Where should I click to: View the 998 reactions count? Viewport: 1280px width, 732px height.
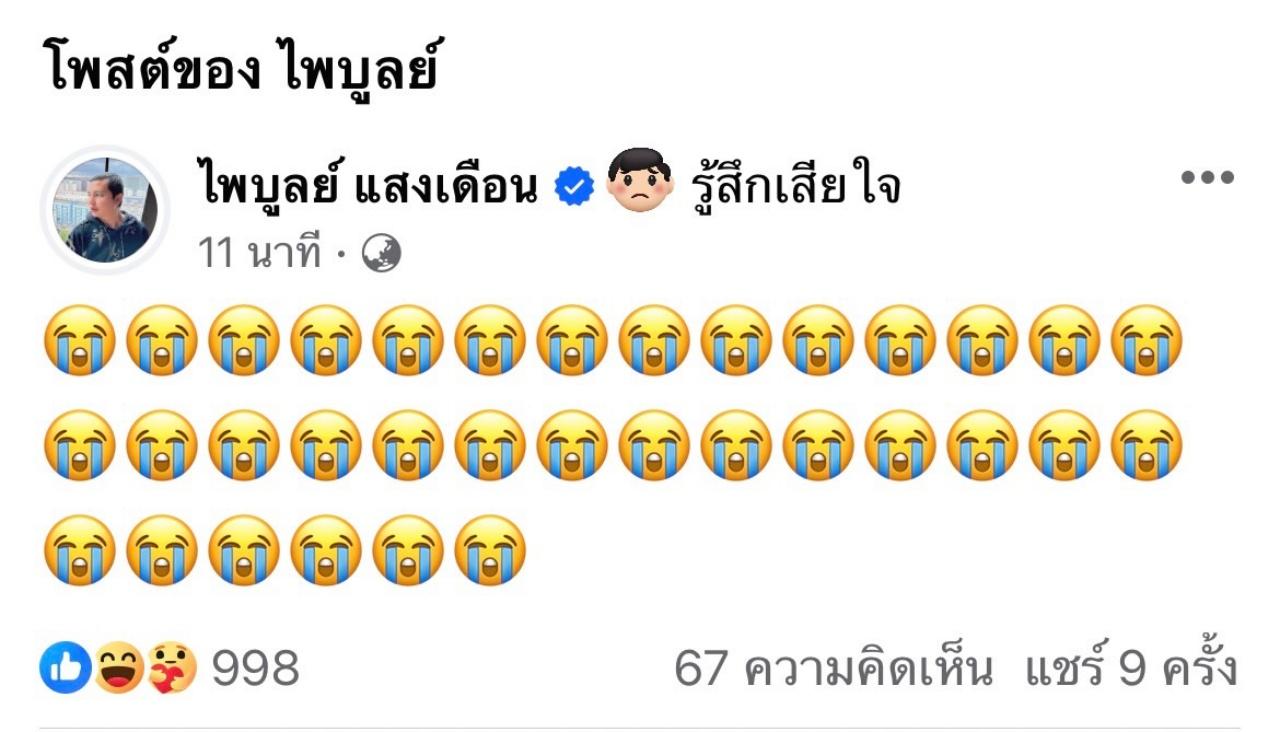[x=256, y=668]
